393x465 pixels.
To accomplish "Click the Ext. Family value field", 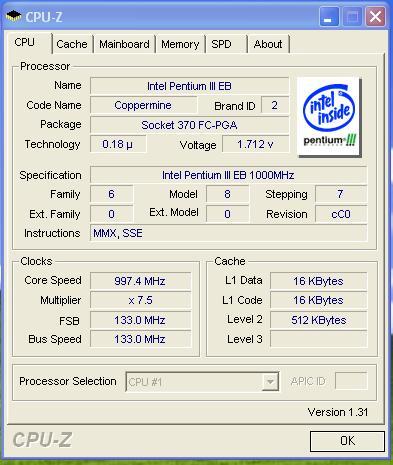I will click(x=112, y=214).
